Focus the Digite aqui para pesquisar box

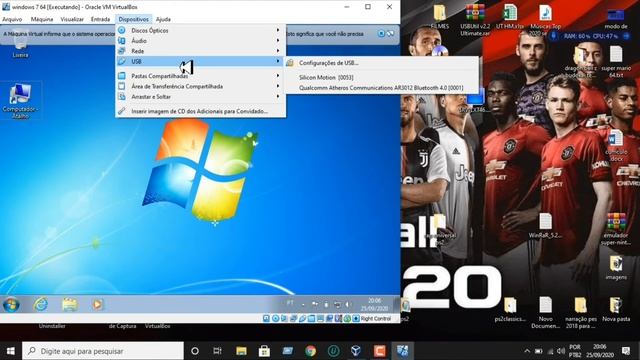coord(103,351)
